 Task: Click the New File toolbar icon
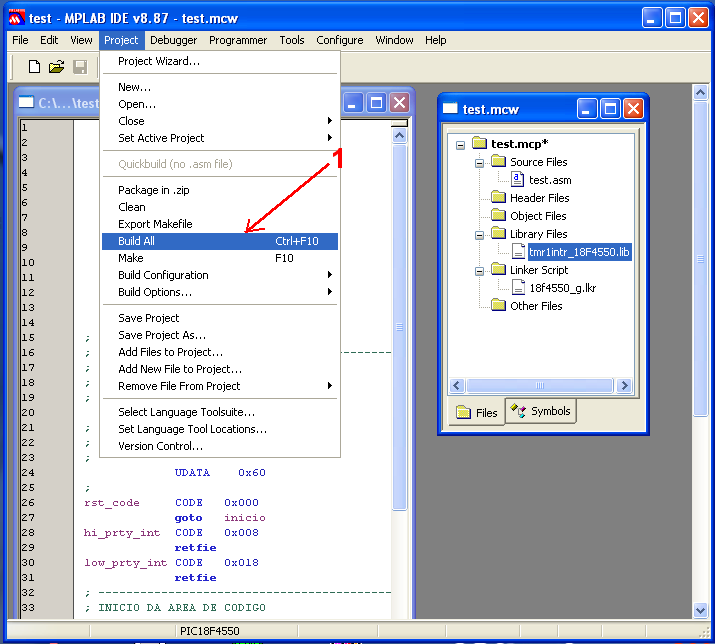point(34,67)
